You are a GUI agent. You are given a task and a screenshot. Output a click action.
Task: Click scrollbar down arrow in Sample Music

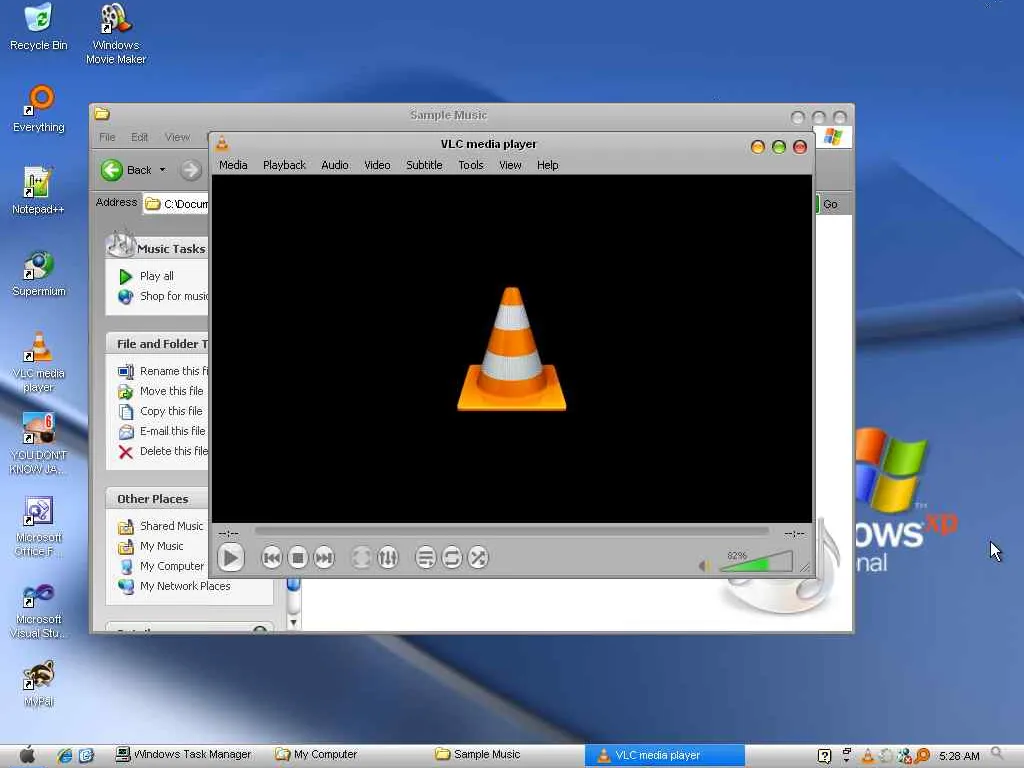click(293, 622)
